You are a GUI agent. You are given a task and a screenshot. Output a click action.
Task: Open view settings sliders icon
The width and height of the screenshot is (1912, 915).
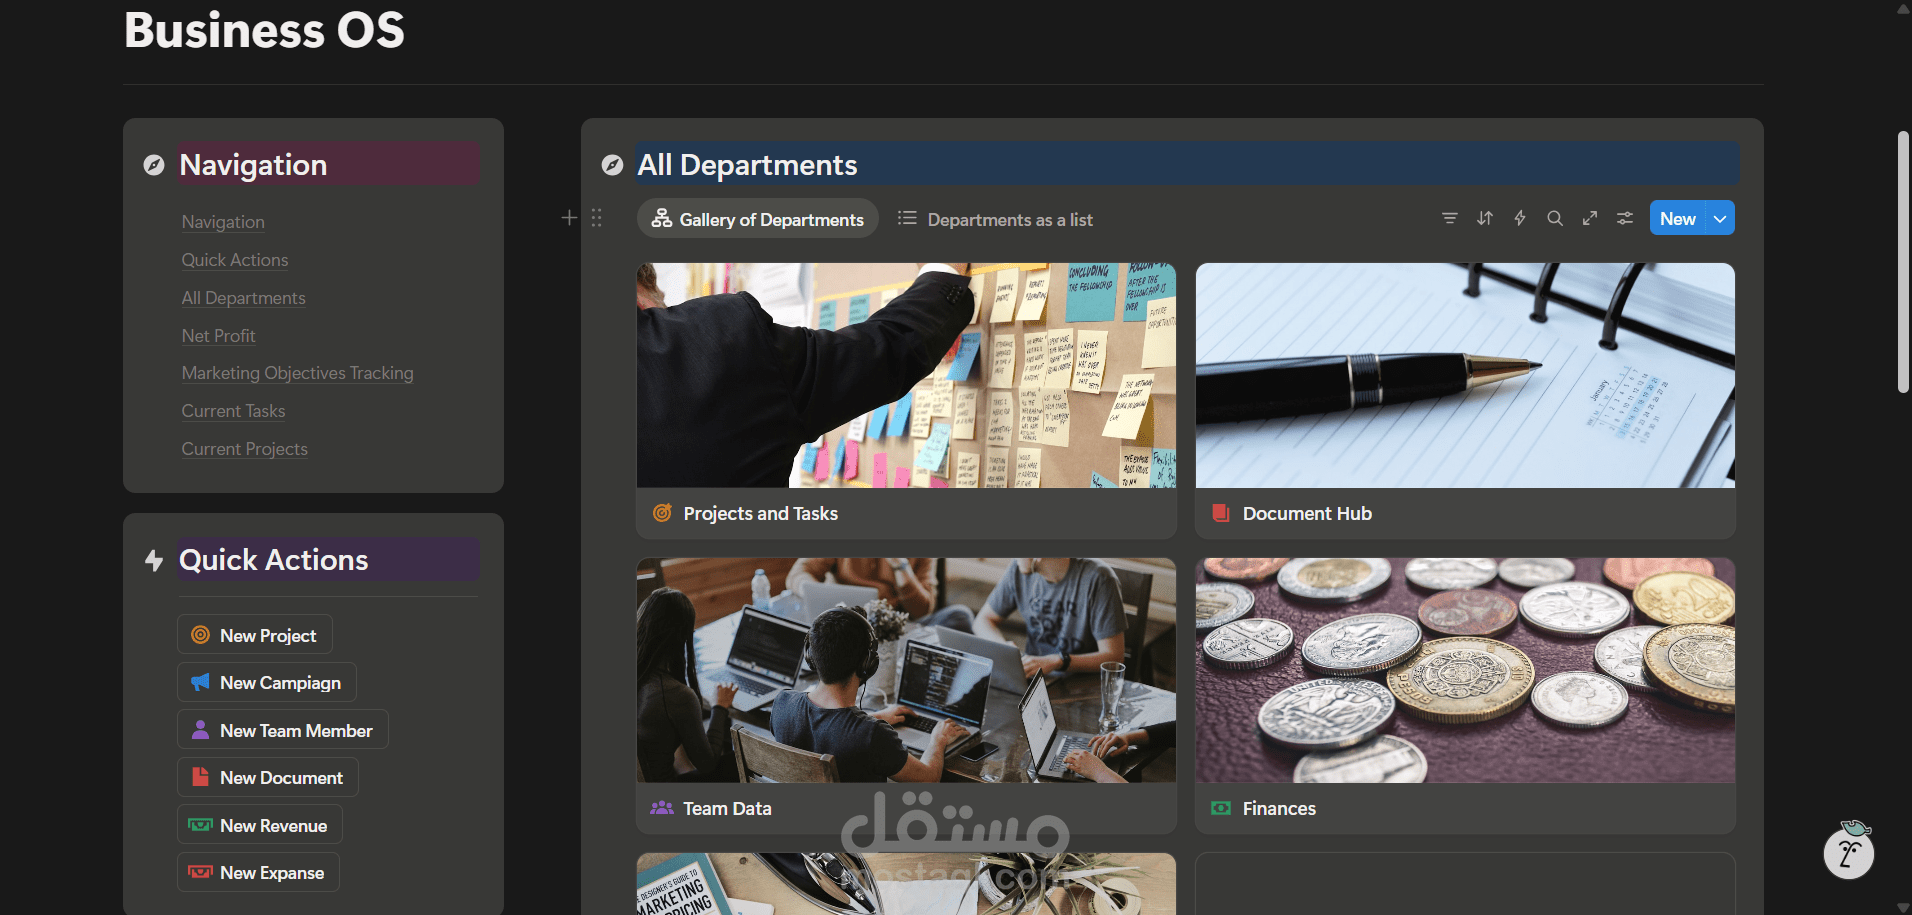click(x=1625, y=218)
